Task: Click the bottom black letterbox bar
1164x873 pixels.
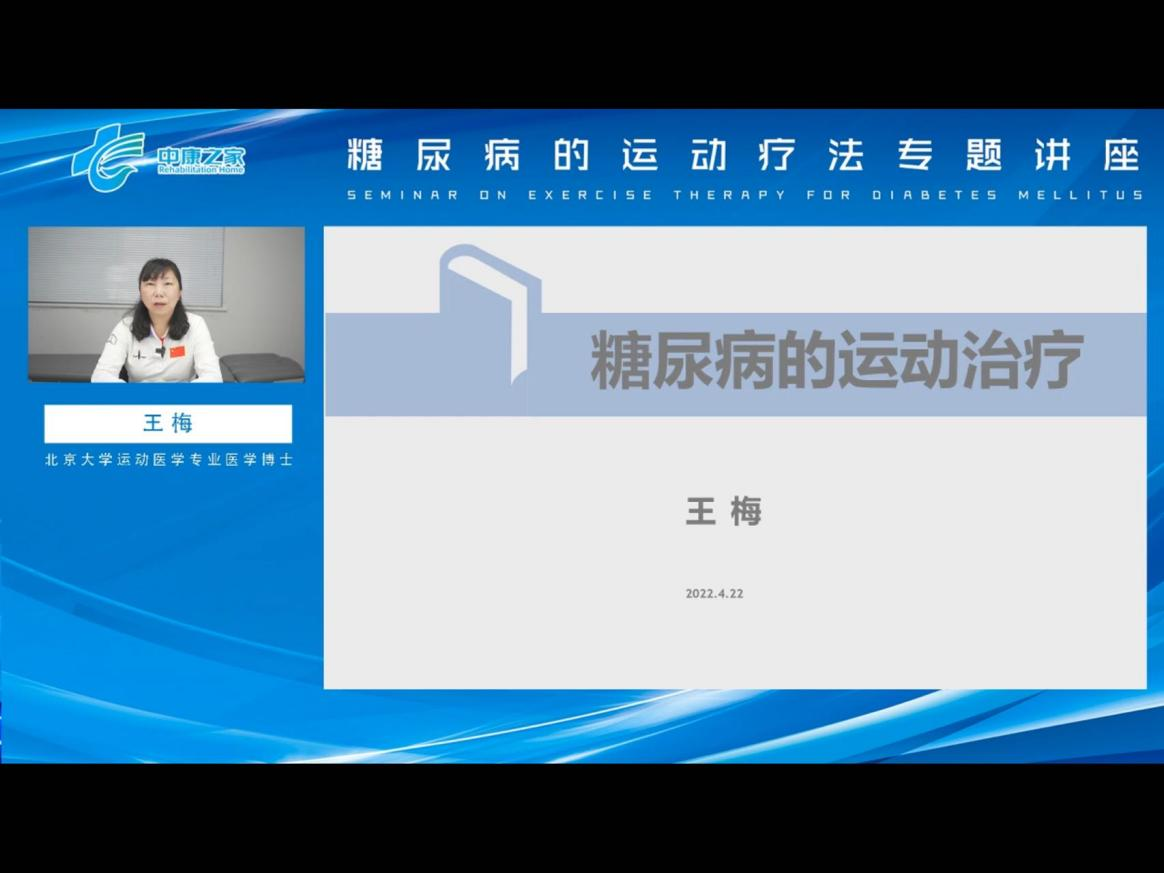Action: pos(582,818)
